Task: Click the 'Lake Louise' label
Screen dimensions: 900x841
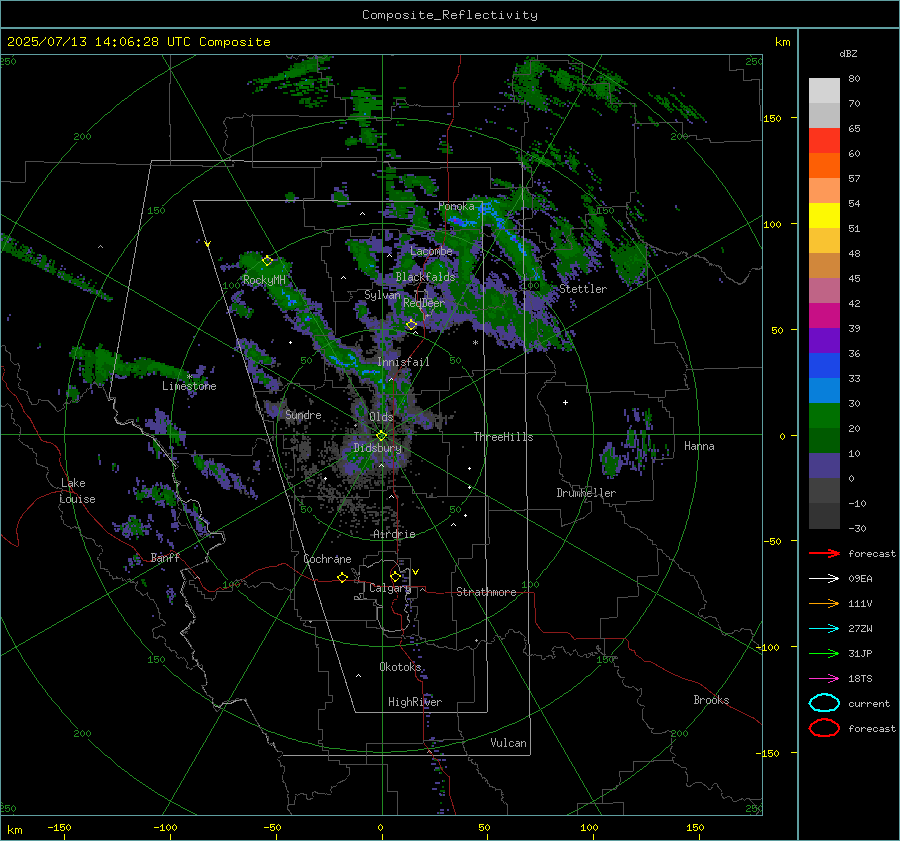Action: click(x=77, y=491)
